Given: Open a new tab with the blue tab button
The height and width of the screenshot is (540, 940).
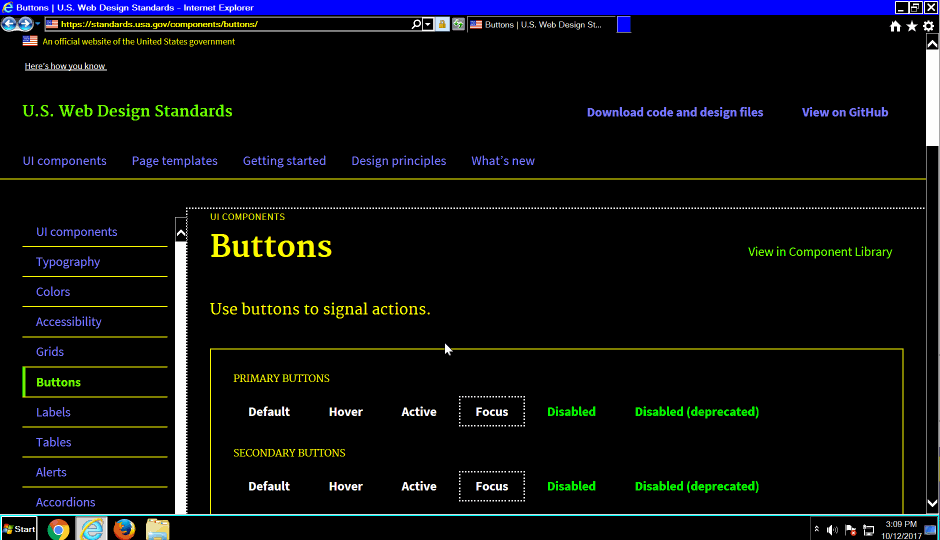Looking at the screenshot, I should [x=623, y=25].
